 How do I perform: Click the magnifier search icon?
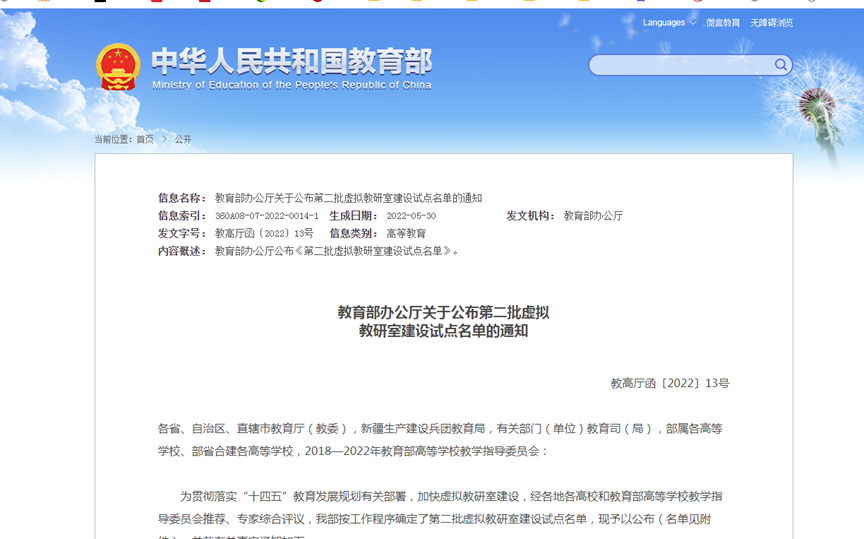pos(781,65)
